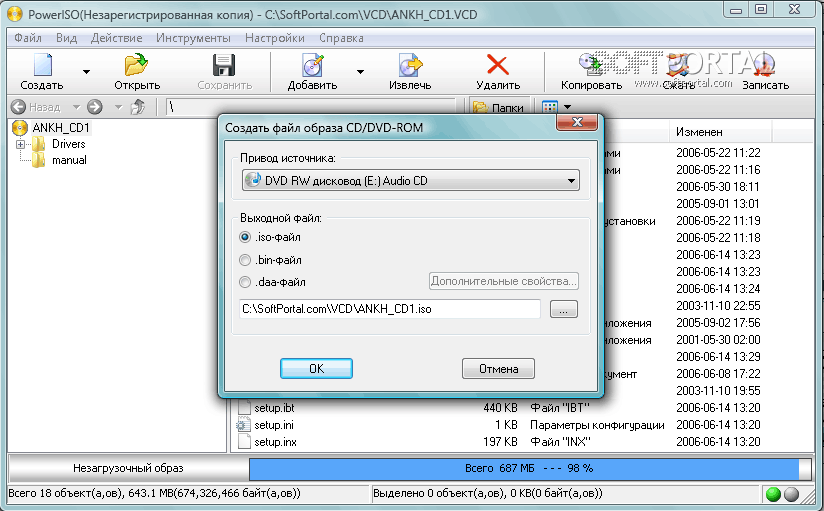824x511 pixels.
Task: Open the Справка menu
Action: click(x=342, y=38)
